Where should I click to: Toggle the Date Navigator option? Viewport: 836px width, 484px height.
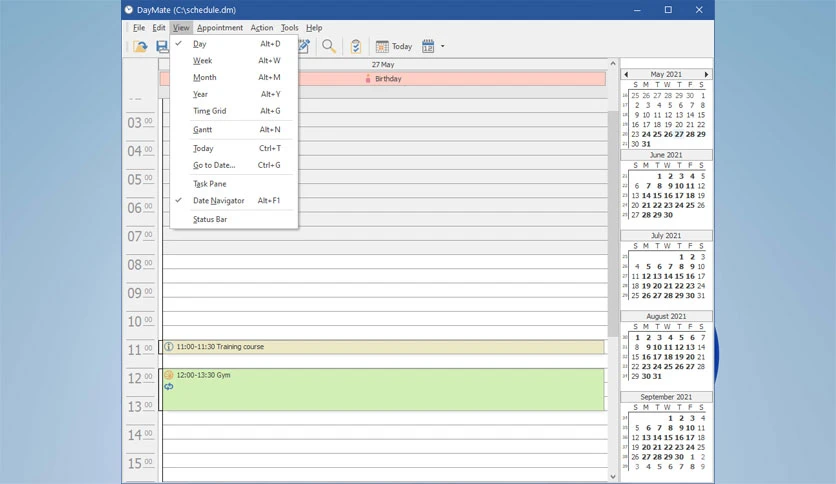234,200
